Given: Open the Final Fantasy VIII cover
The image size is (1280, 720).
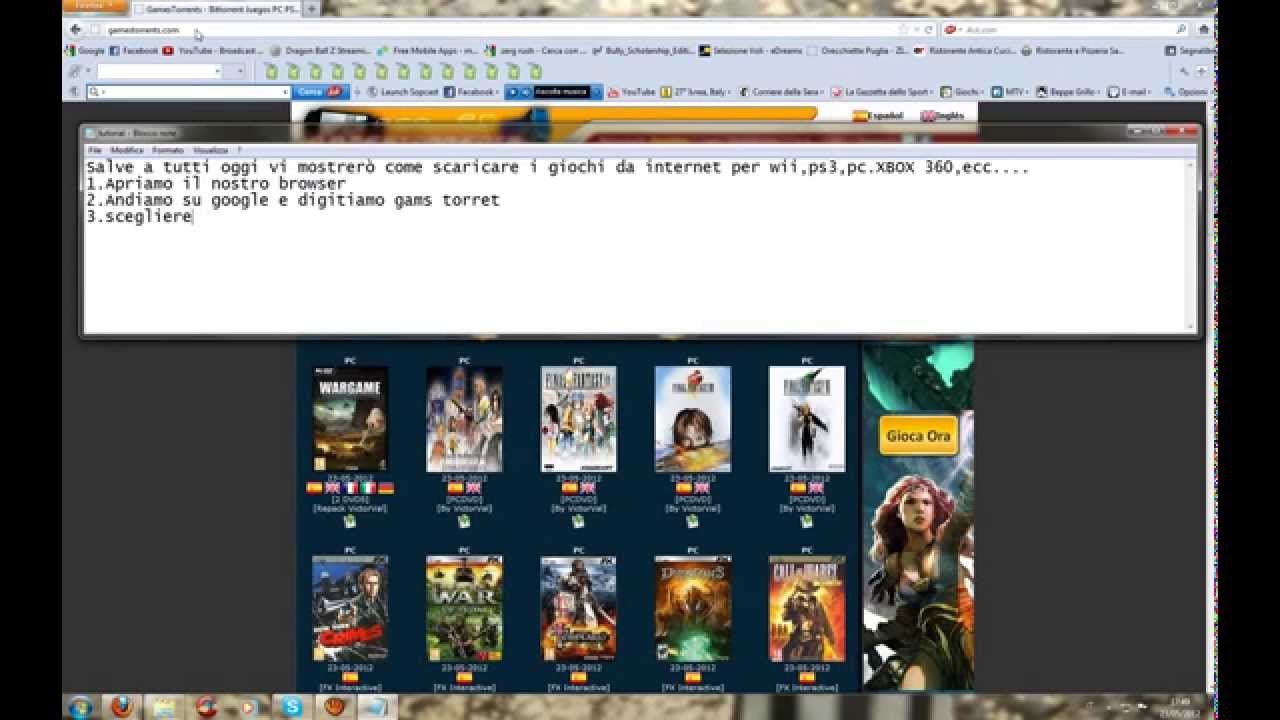Looking at the screenshot, I should [692, 419].
